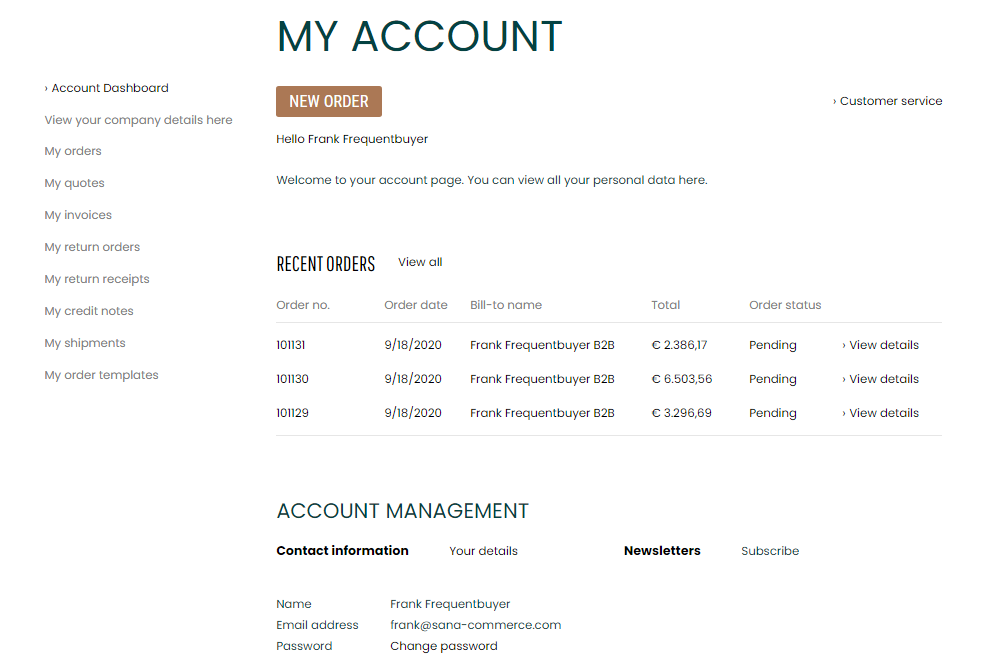Image resolution: width=988 pixels, height=665 pixels.
Task: Open My order templates
Action: (x=101, y=375)
